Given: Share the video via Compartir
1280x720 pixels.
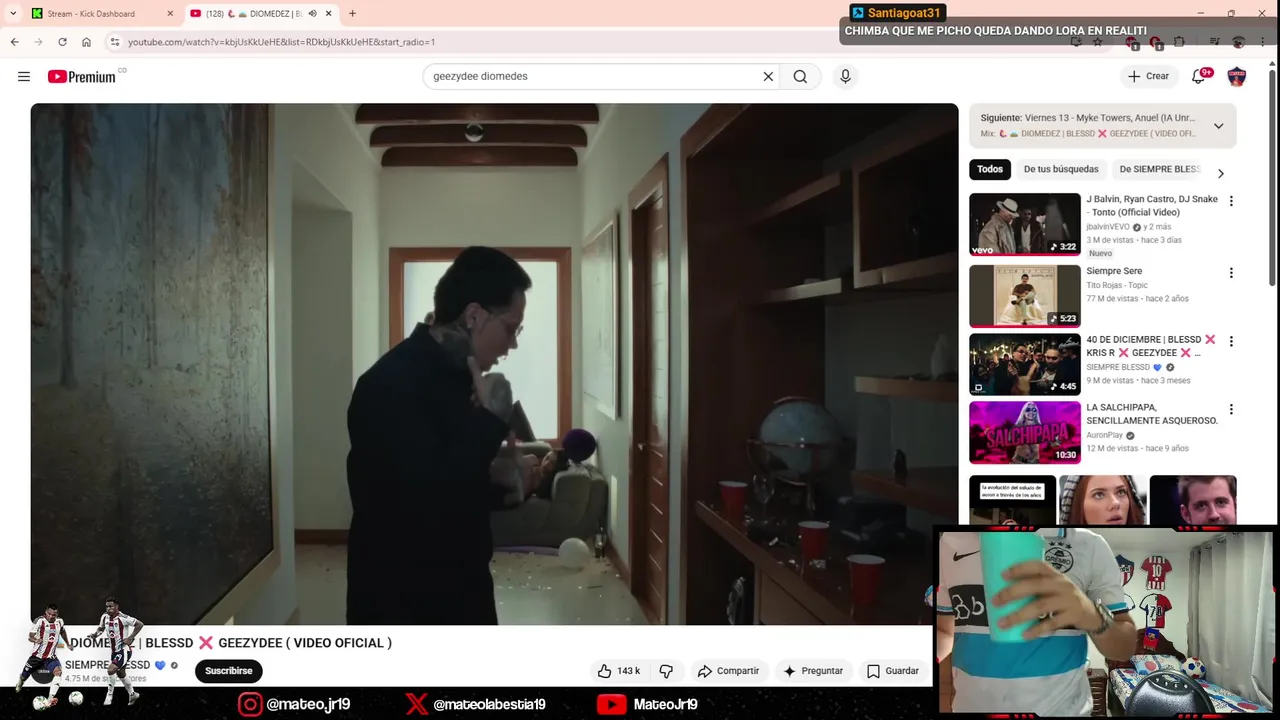Looking at the screenshot, I should coord(728,671).
